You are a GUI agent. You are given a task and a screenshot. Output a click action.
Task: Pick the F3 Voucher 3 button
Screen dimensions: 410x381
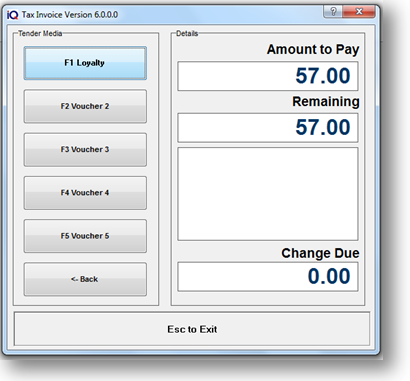coord(85,150)
